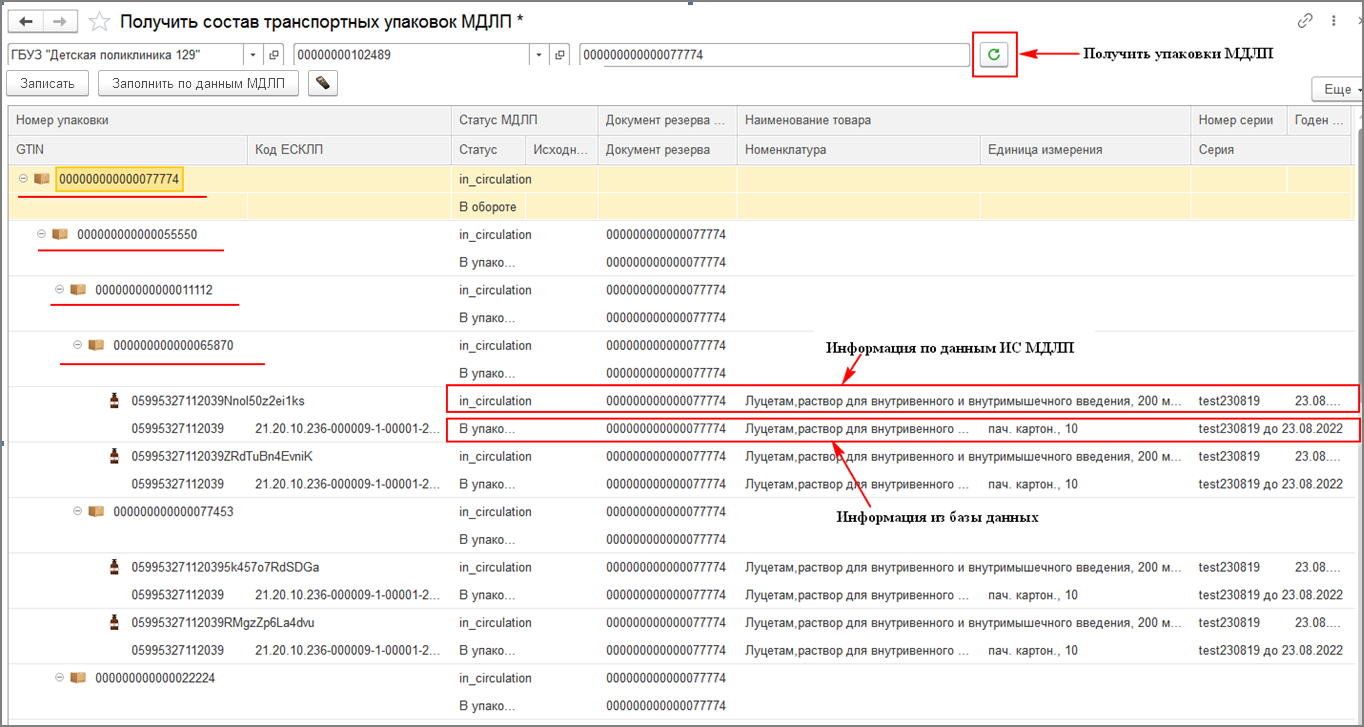This screenshot has width=1364, height=727.
Task: Open organization field selection button
Action: [276, 55]
